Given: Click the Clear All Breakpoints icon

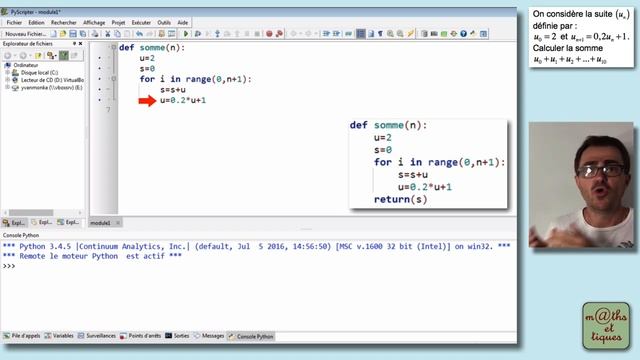Looking at the screenshot, I should tap(279, 34).
